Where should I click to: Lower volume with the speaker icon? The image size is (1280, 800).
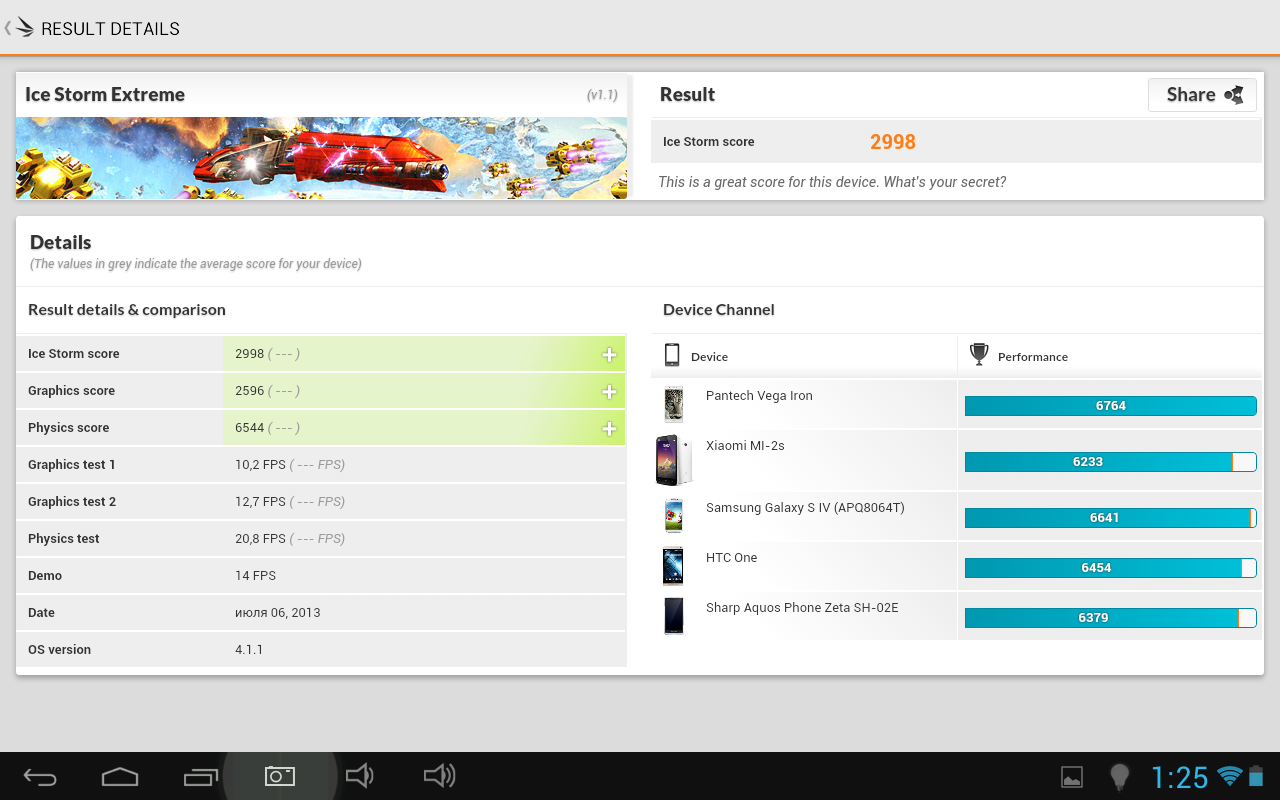359,776
